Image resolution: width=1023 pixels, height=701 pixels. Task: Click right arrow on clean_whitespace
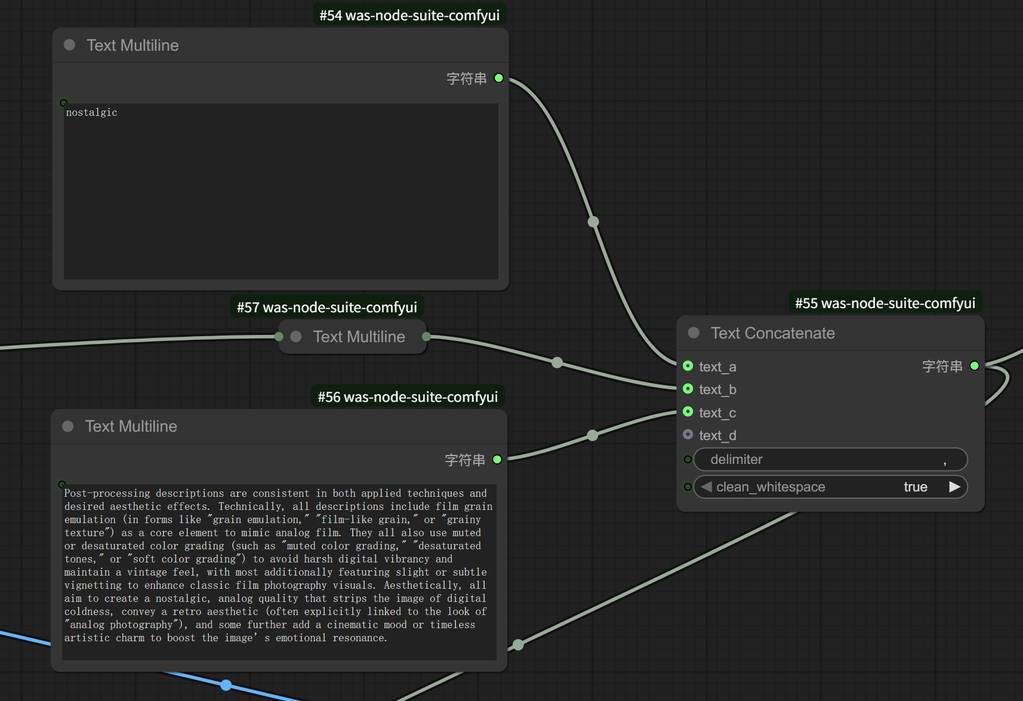coord(954,487)
